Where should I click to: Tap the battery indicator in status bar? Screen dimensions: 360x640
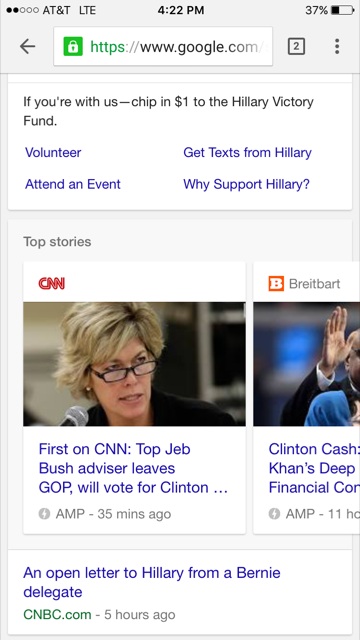pos(342,10)
